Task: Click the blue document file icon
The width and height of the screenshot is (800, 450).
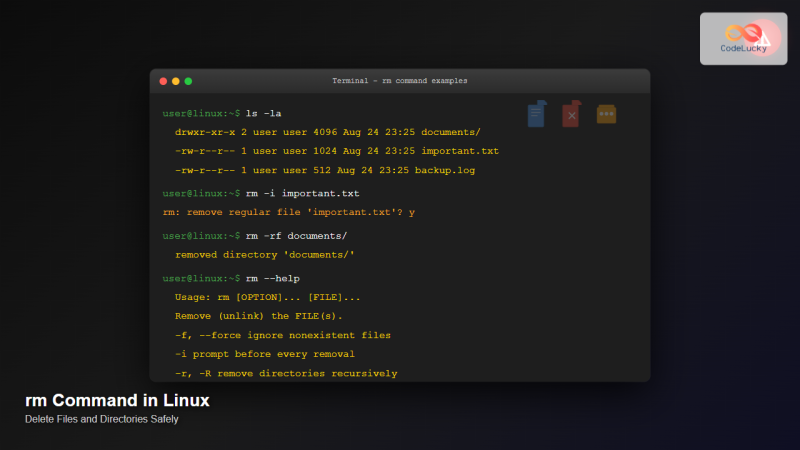Action: (537, 114)
